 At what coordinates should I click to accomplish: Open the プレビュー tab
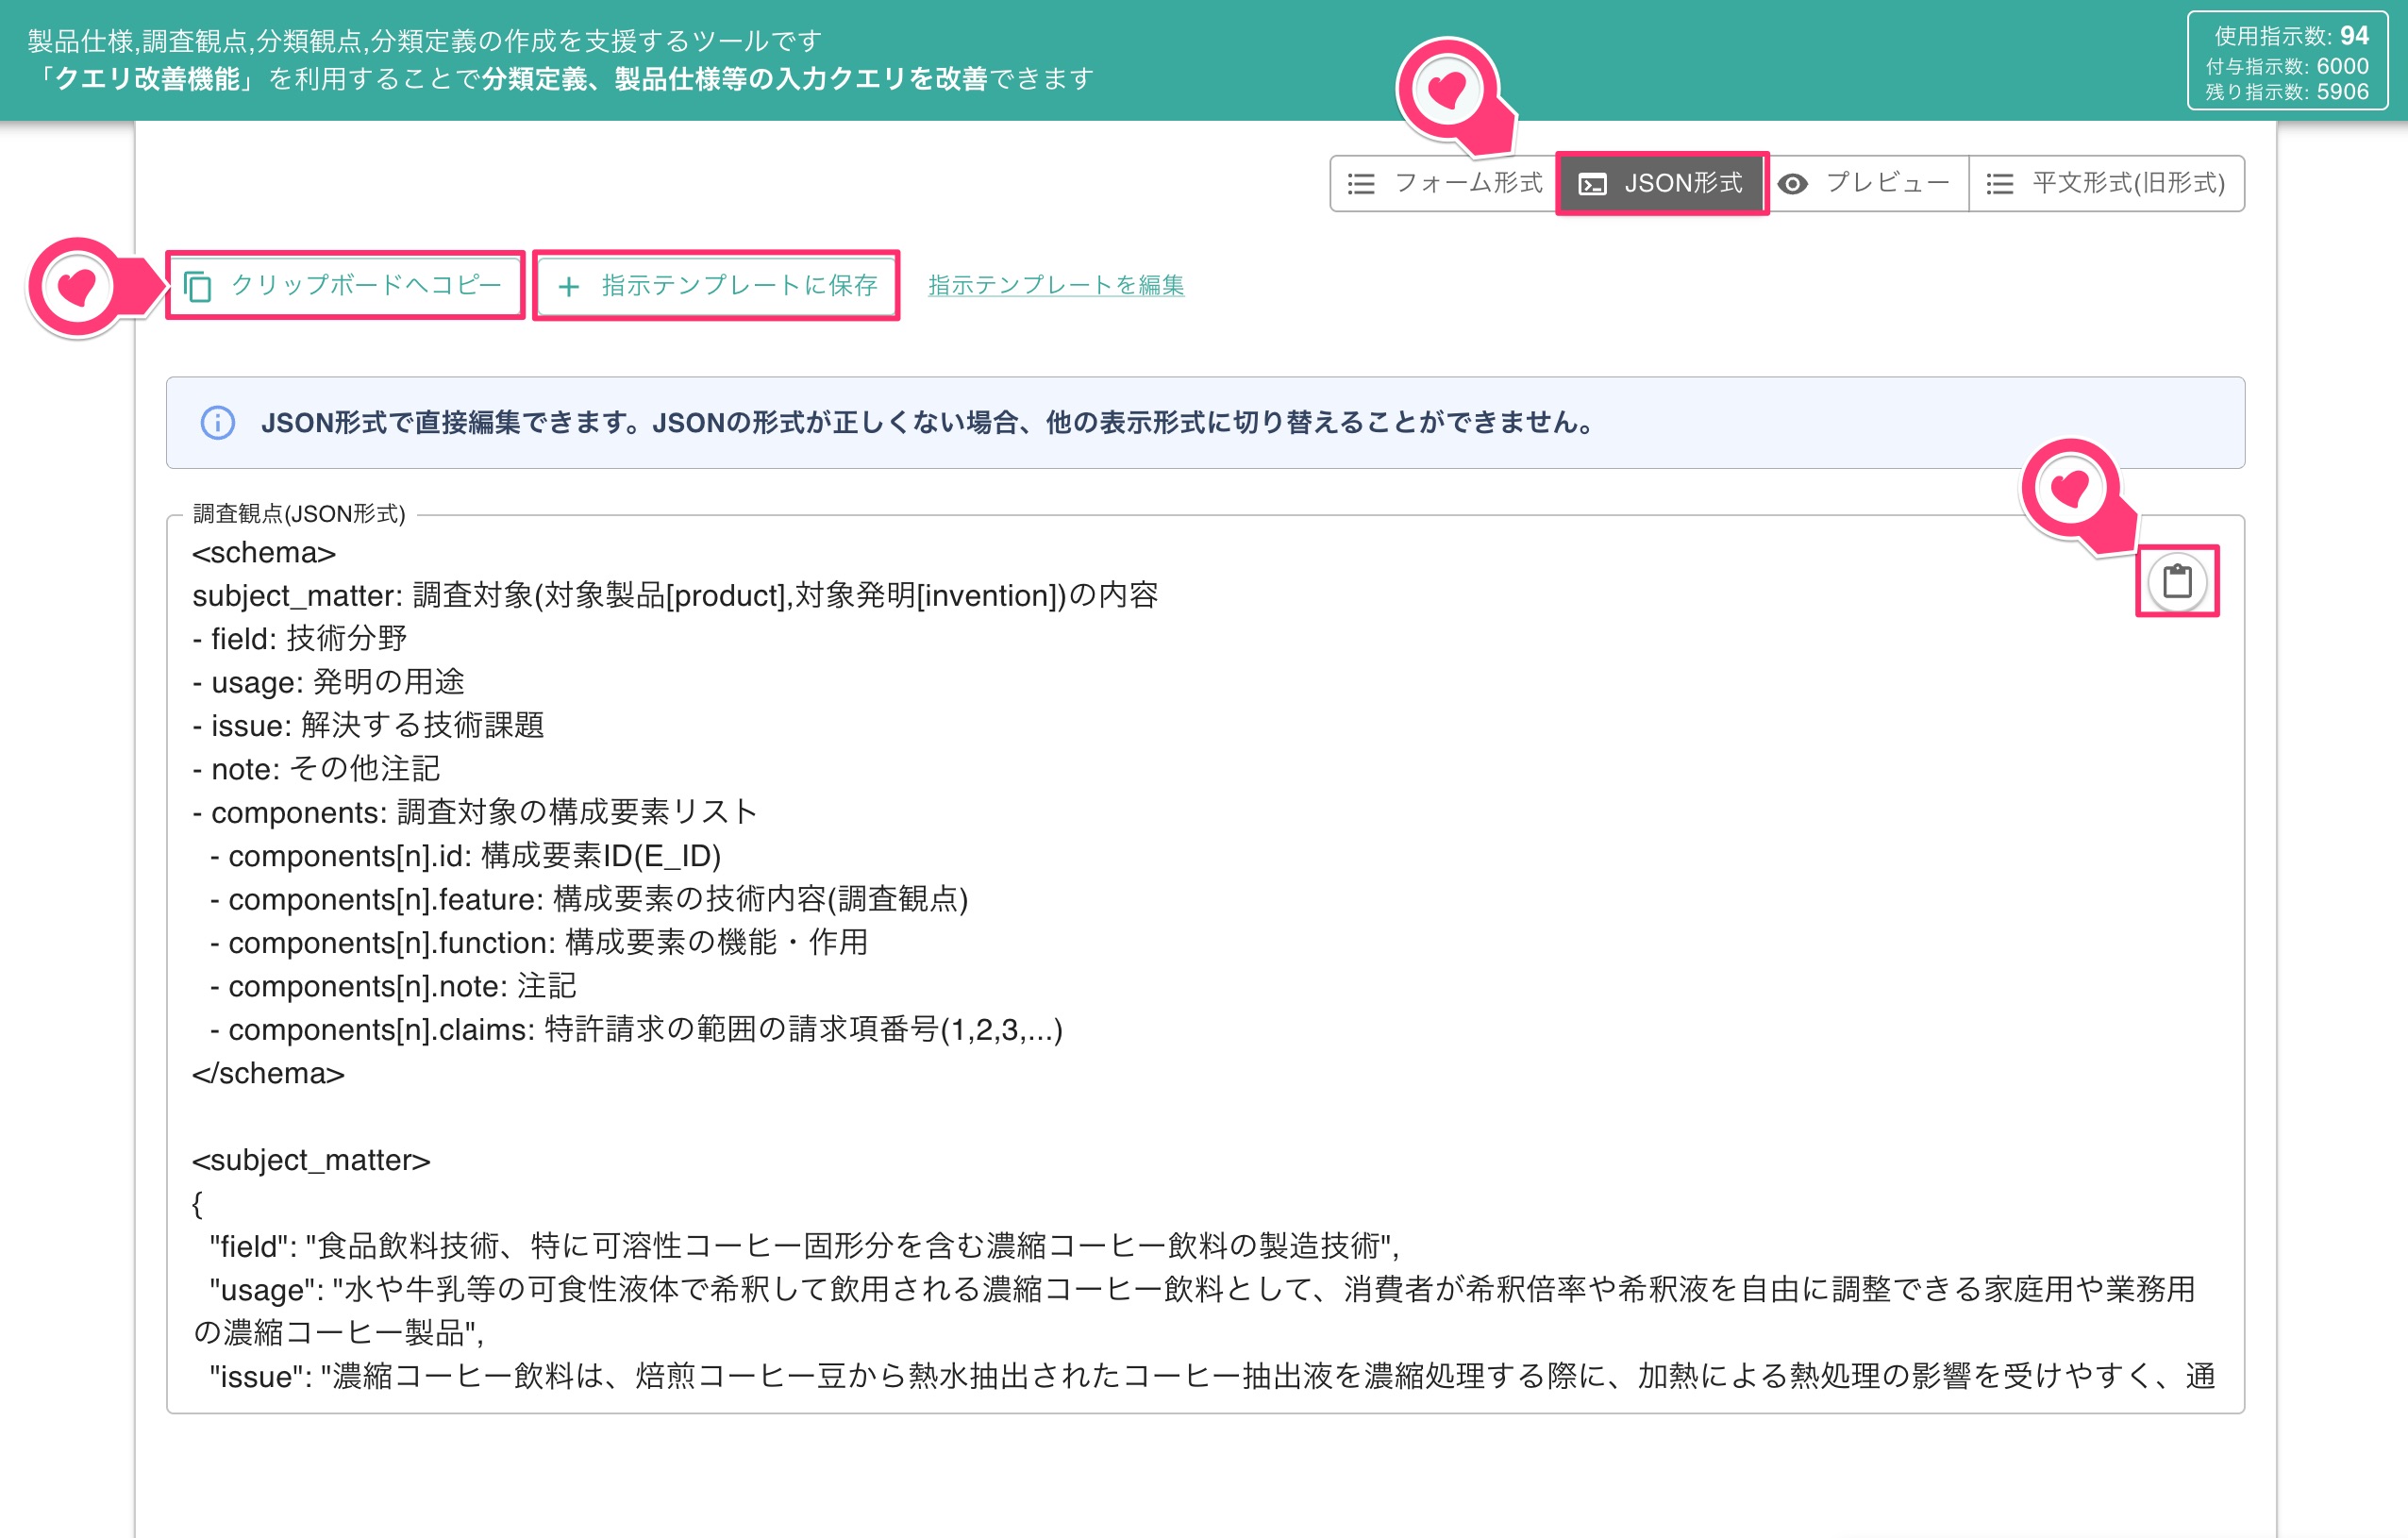point(1867,183)
